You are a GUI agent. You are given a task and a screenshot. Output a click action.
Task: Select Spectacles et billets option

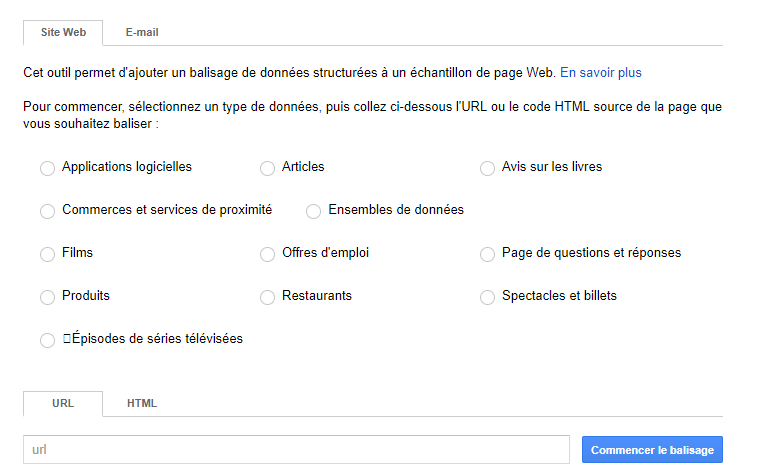click(x=487, y=298)
